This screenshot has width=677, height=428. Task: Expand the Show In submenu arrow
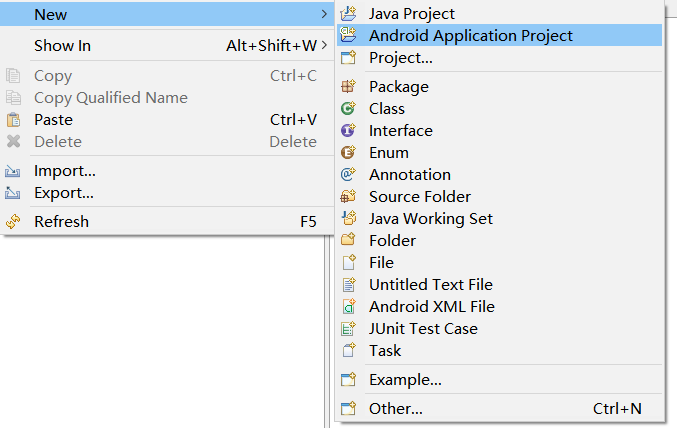point(323,46)
